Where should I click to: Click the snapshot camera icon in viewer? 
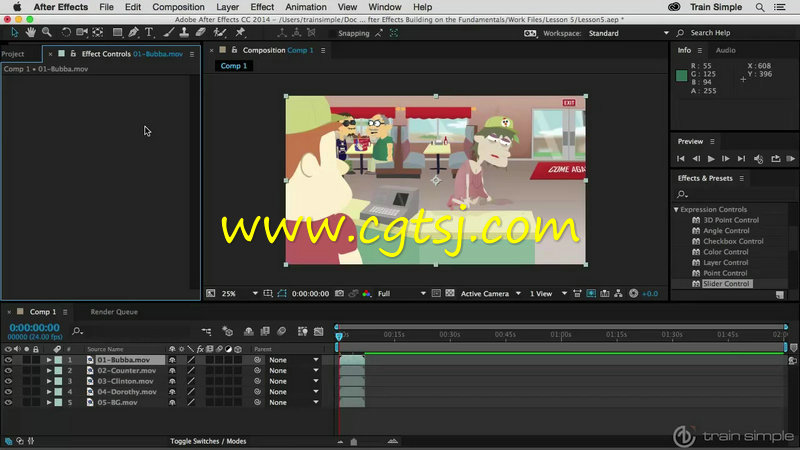pyautogui.click(x=339, y=293)
